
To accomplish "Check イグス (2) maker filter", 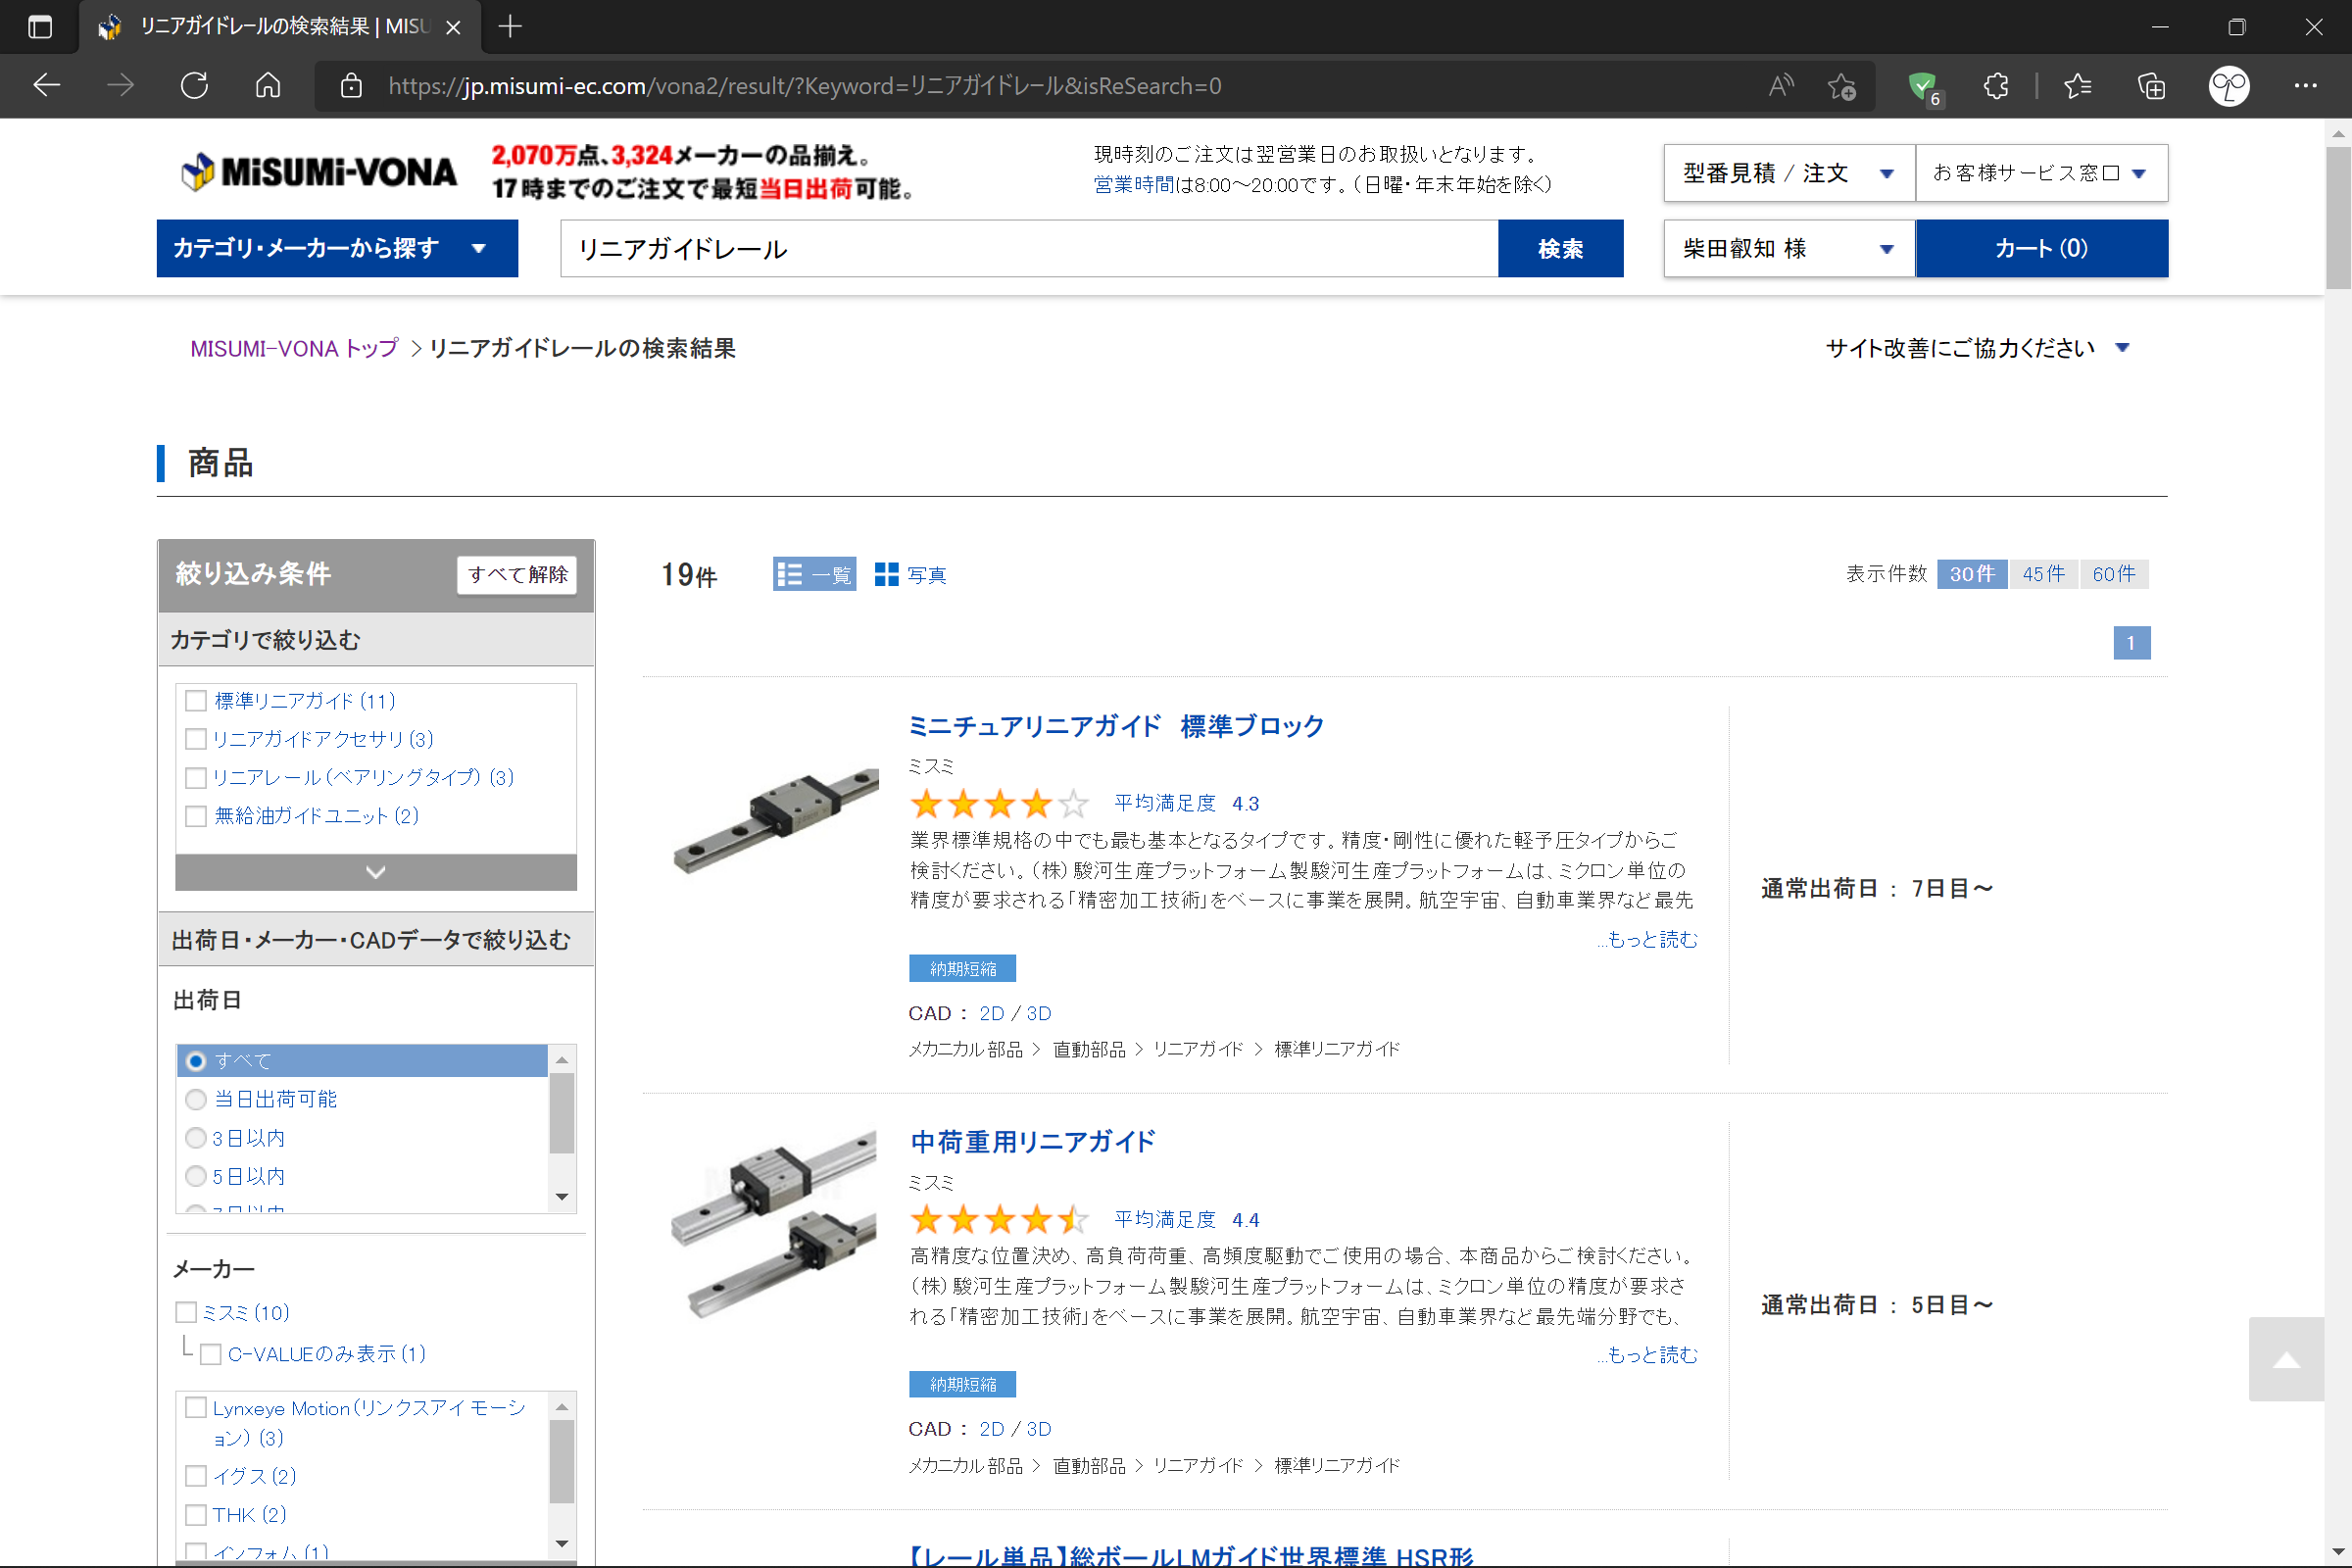I will point(196,1476).
